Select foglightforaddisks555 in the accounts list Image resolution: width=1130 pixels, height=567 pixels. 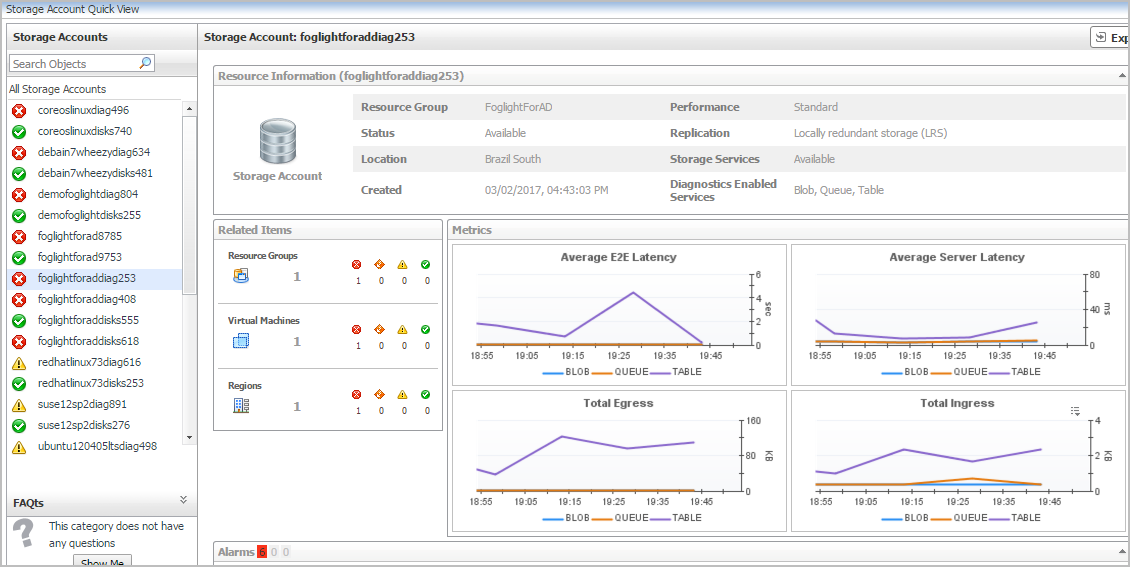pyautogui.click(x=88, y=320)
